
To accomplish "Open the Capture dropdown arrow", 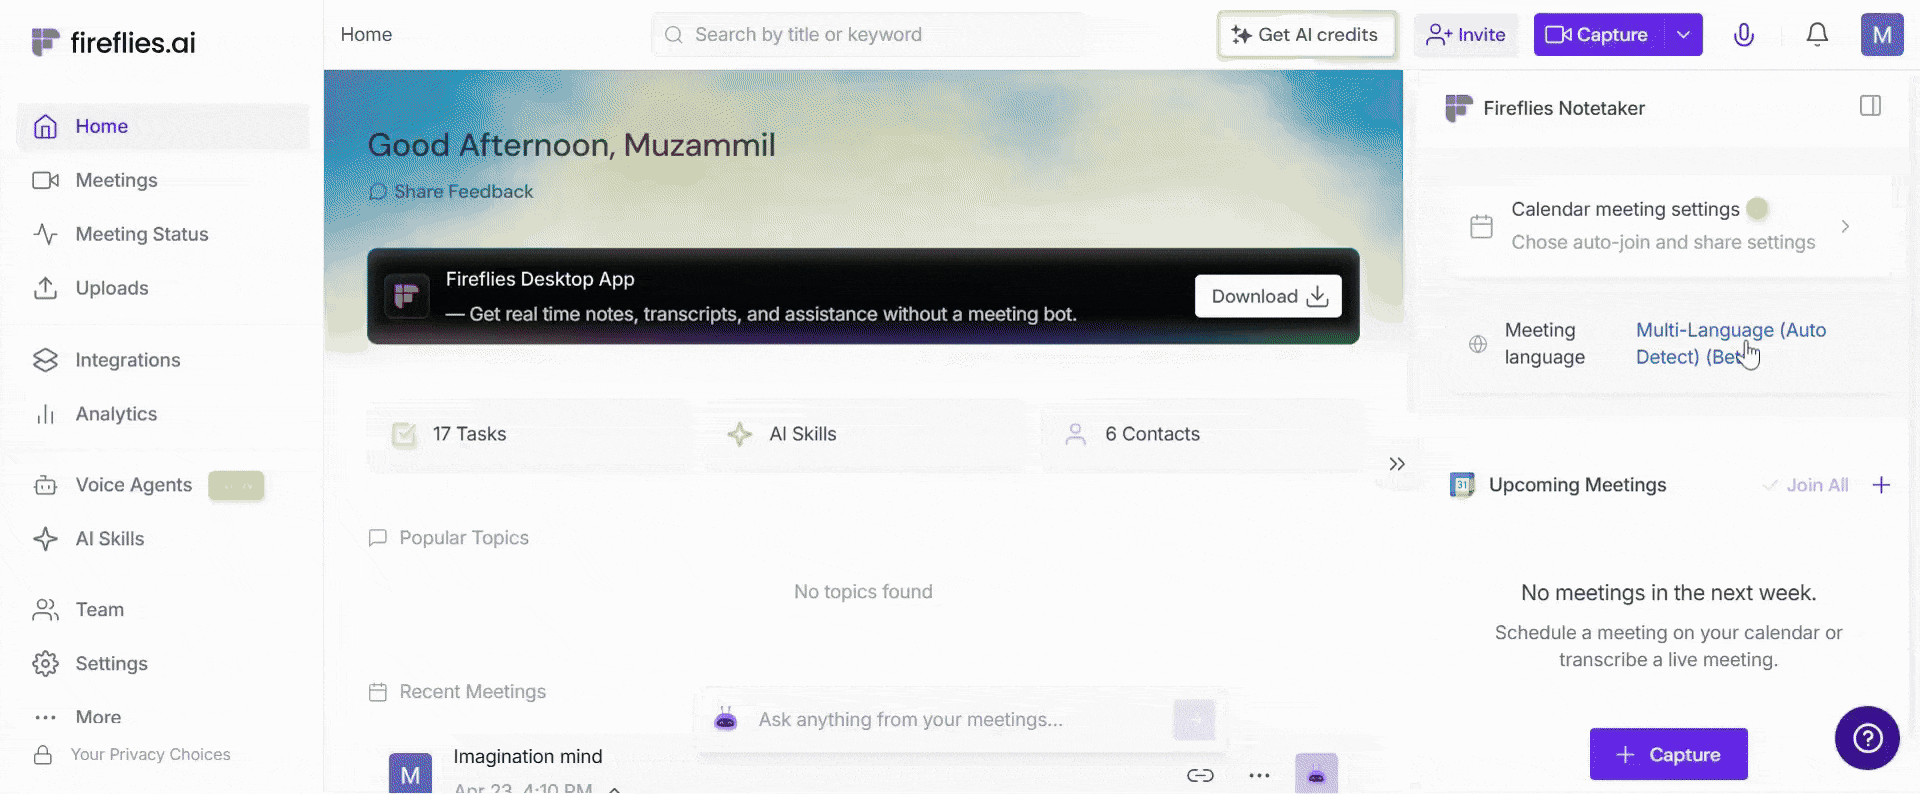I will (1684, 35).
